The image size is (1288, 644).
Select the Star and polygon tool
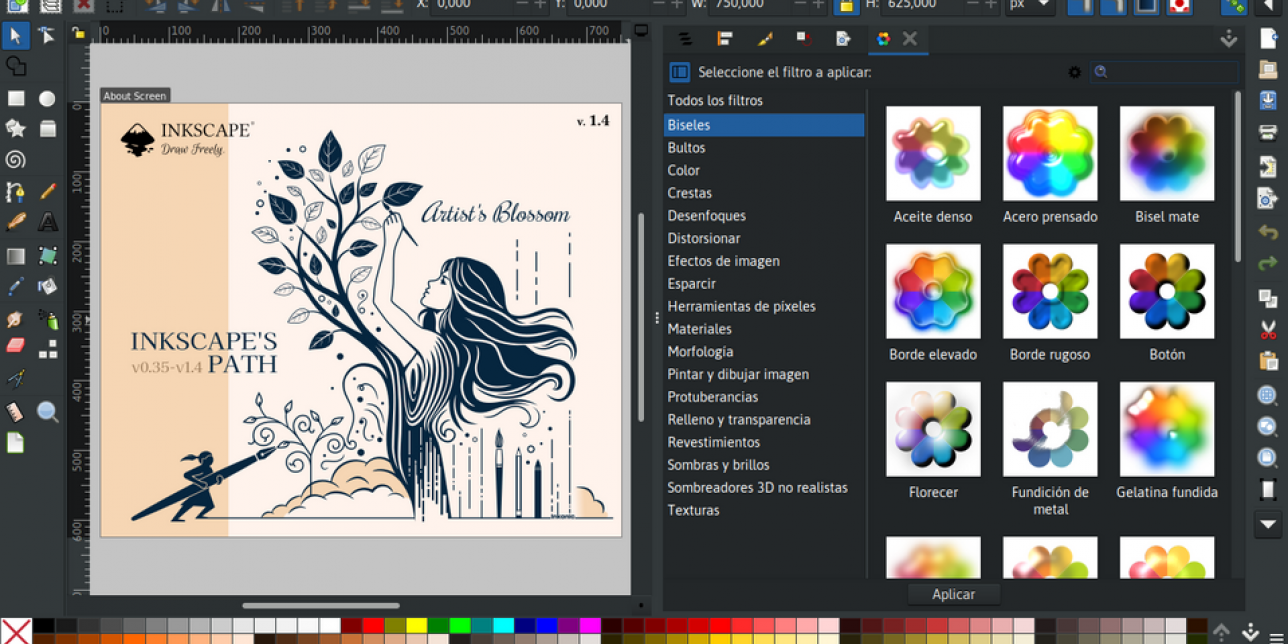tap(16, 128)
